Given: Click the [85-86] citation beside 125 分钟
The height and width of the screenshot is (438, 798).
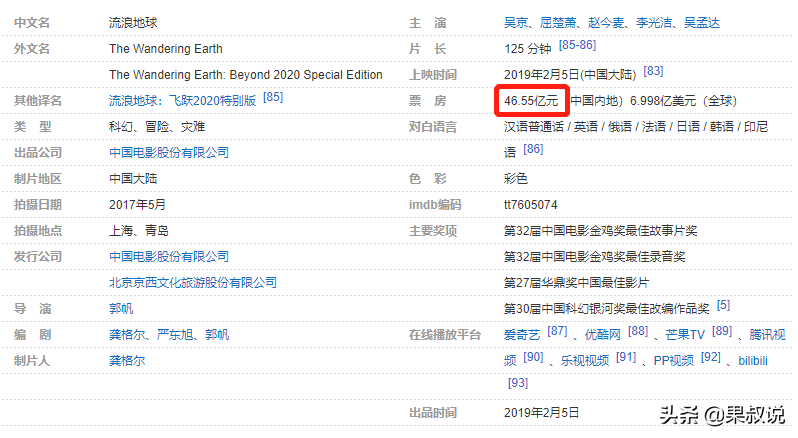Looking at the screenshot, I should pyautogui.click(x=577, y=45).
